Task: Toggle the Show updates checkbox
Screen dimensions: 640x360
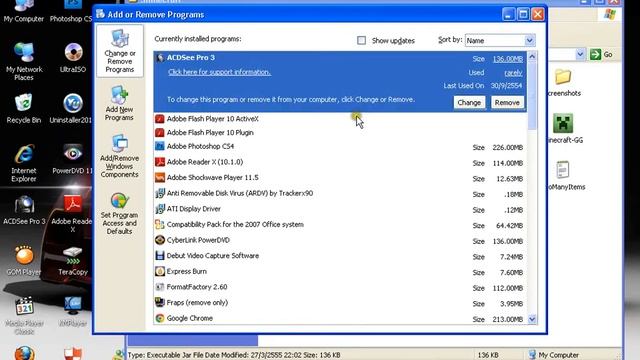Action: [x=361, y=40]
